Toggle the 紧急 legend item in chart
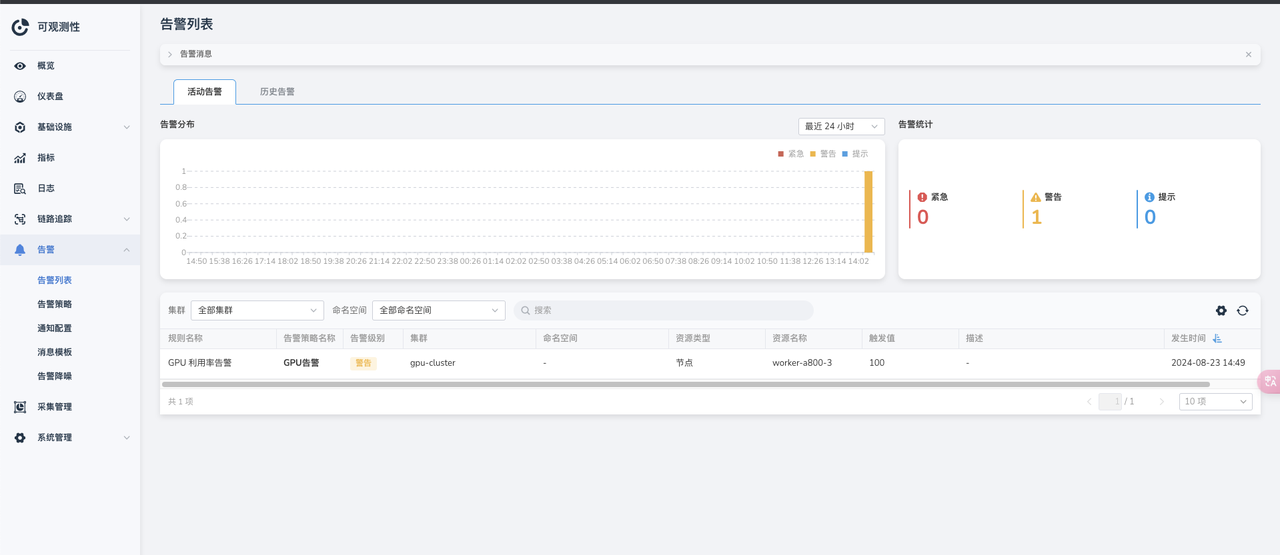 coord(790,154)
